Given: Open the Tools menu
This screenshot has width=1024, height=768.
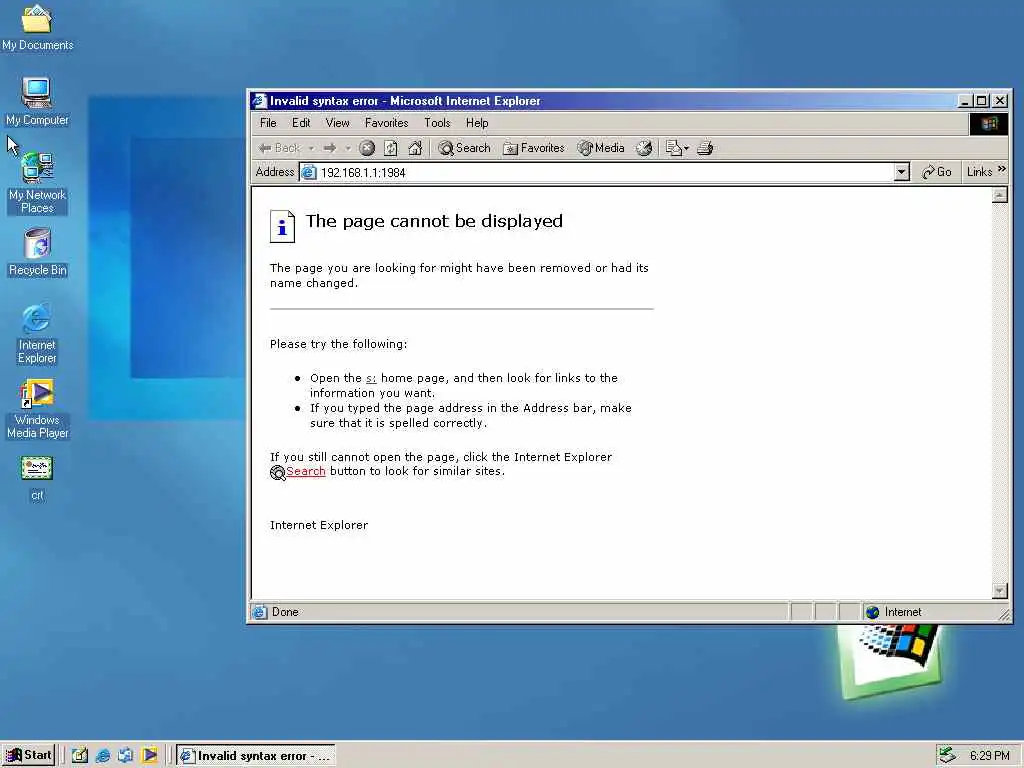Looking at the screenshot, I should 437,123.
